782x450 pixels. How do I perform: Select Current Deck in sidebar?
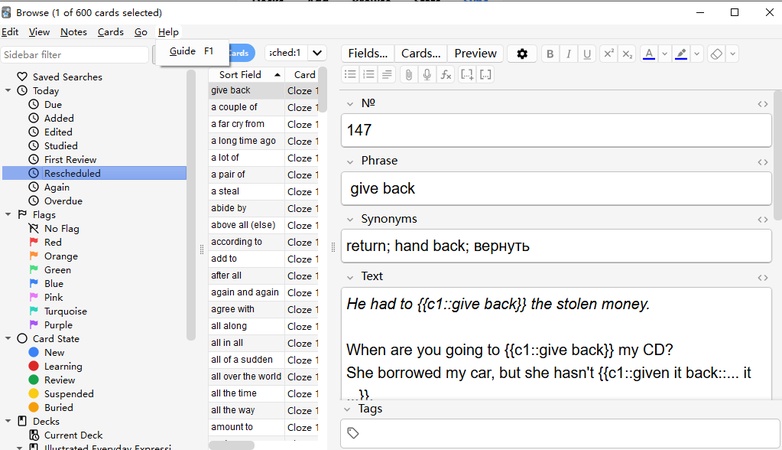pos(73,435)
